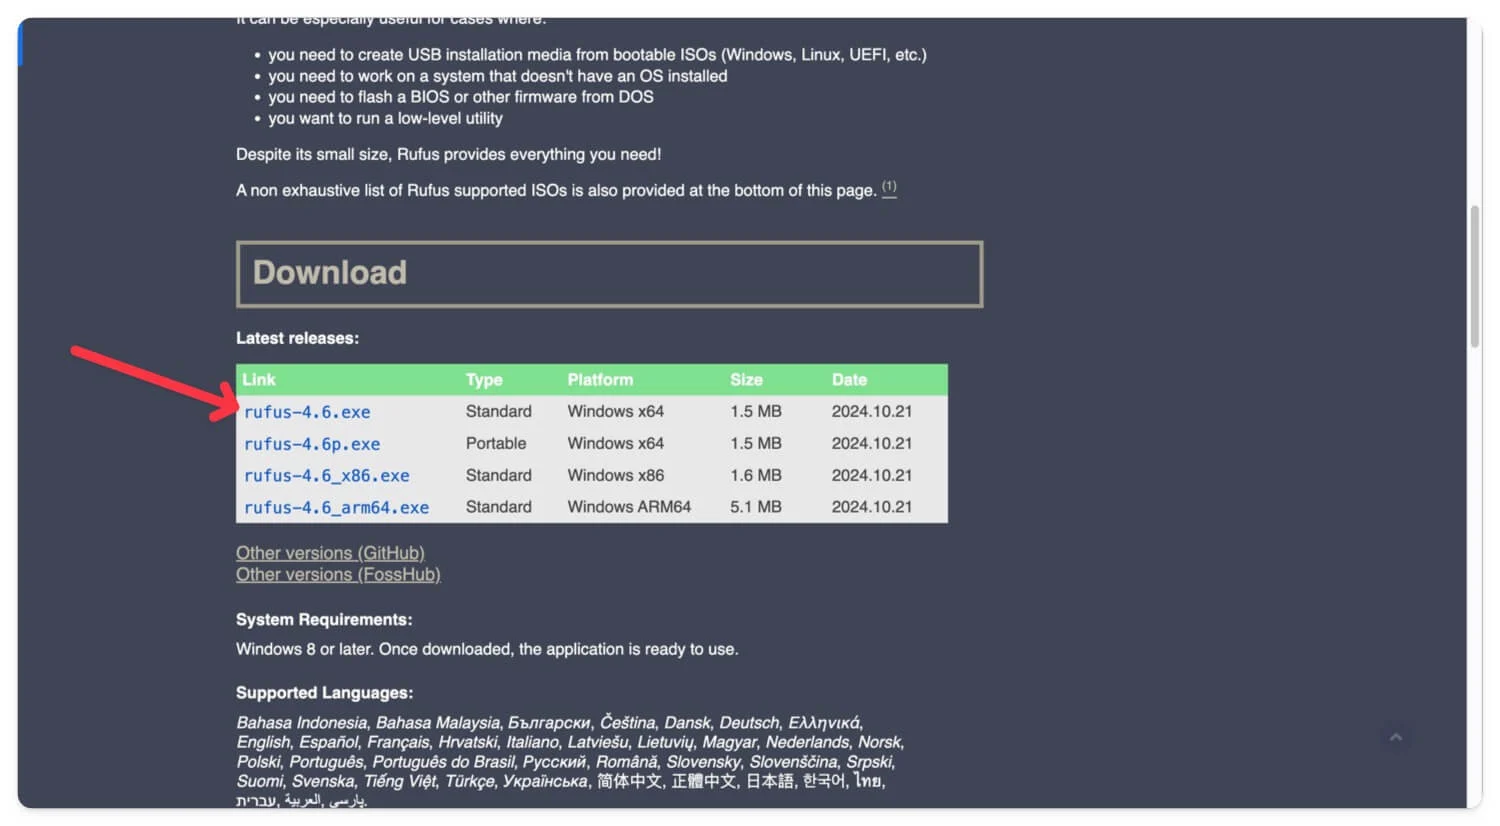
Task: Click the System Requirements heading
Action: 324,620
